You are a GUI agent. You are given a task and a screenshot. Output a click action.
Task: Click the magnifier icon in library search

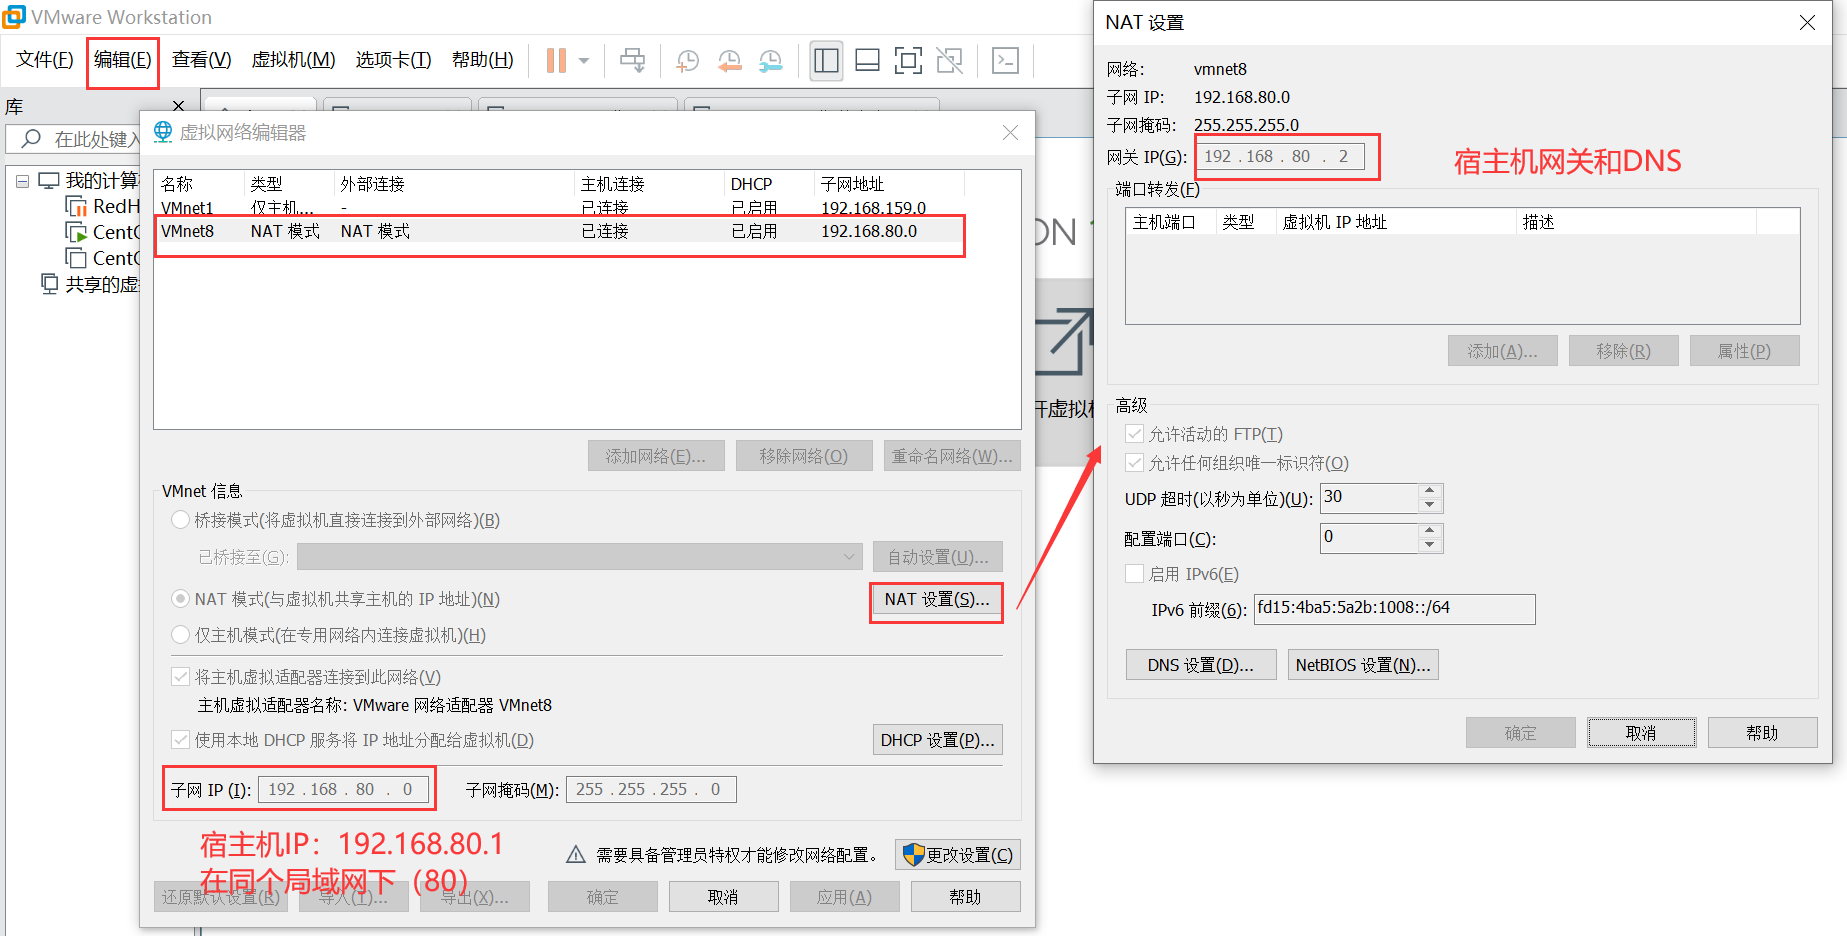pos(32,139)
